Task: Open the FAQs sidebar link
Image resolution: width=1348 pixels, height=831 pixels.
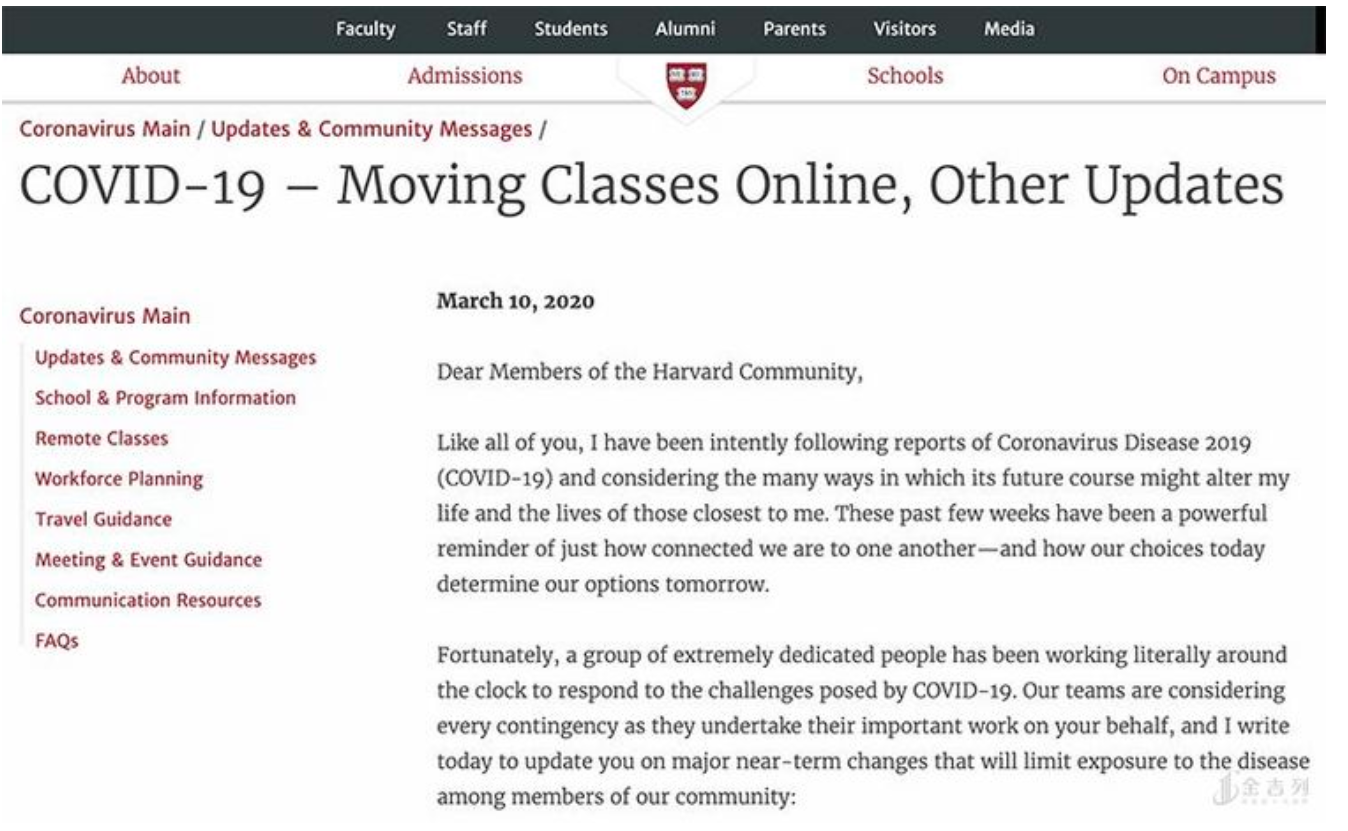Action: tap(56, 640)
